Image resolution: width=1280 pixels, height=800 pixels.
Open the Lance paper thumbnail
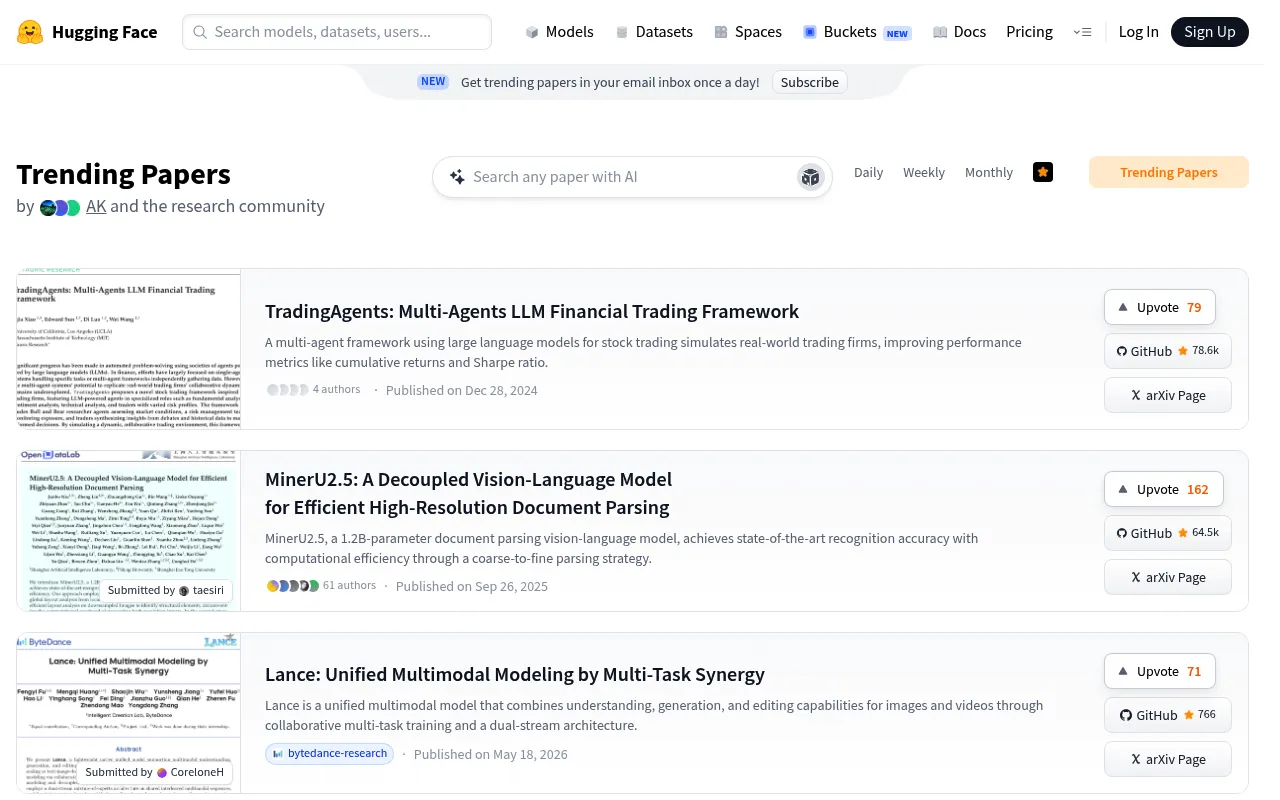click(x=129, y=713)
